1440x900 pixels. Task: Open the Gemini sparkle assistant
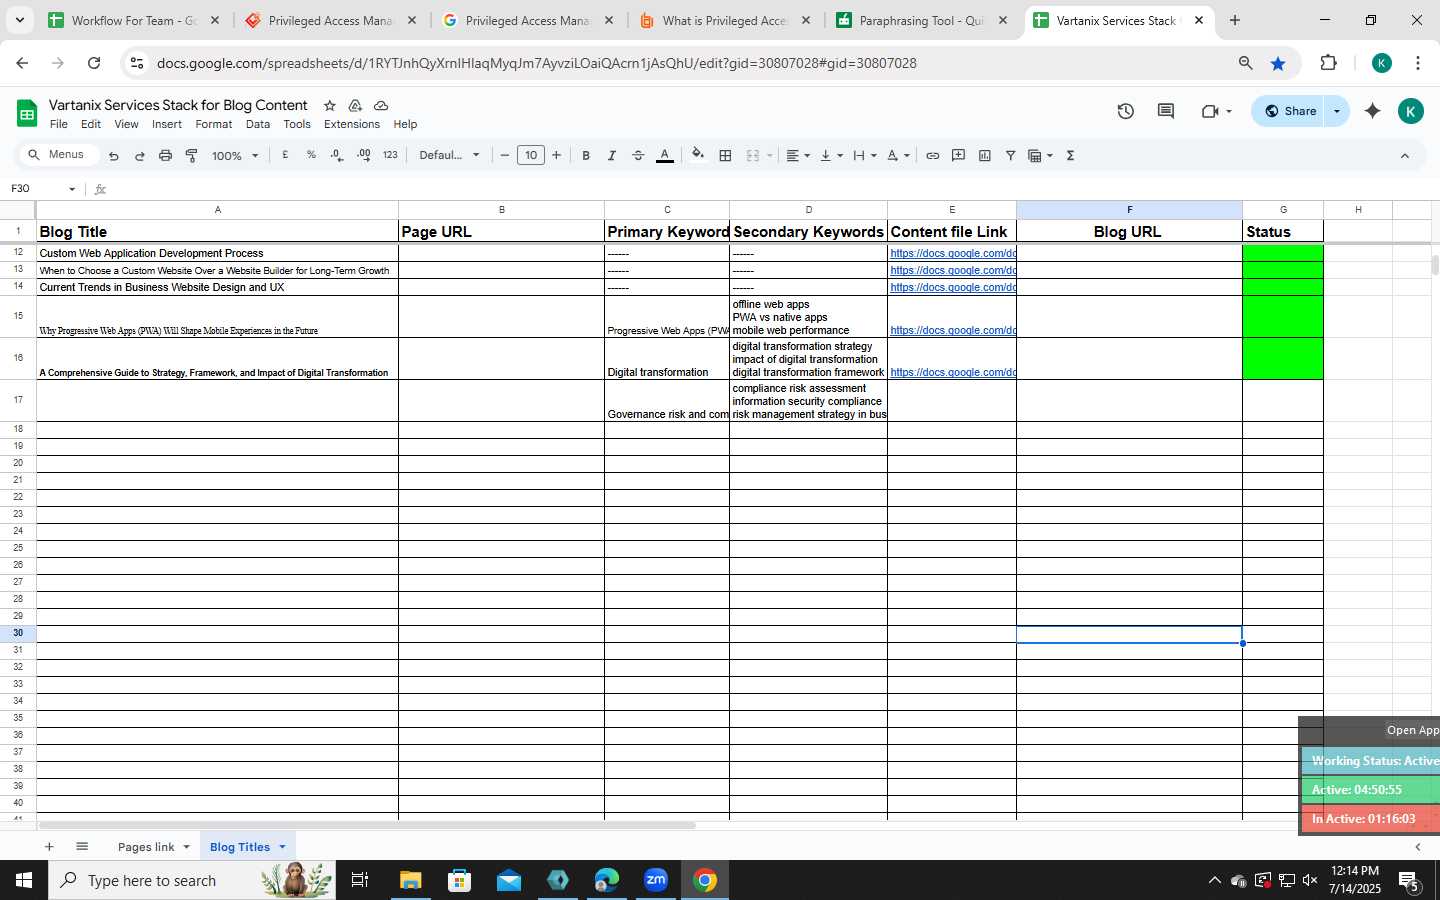(1373, 111)
